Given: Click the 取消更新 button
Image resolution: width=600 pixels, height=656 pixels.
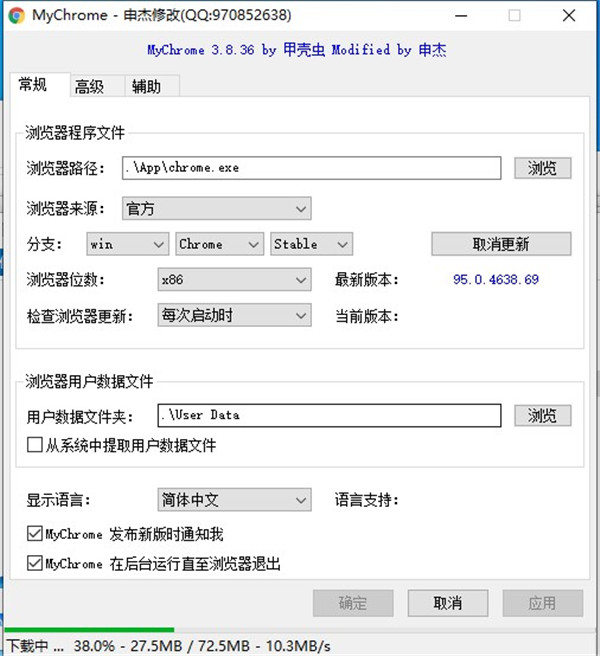Looking at the screenshot, I should [x=501, y=244].
